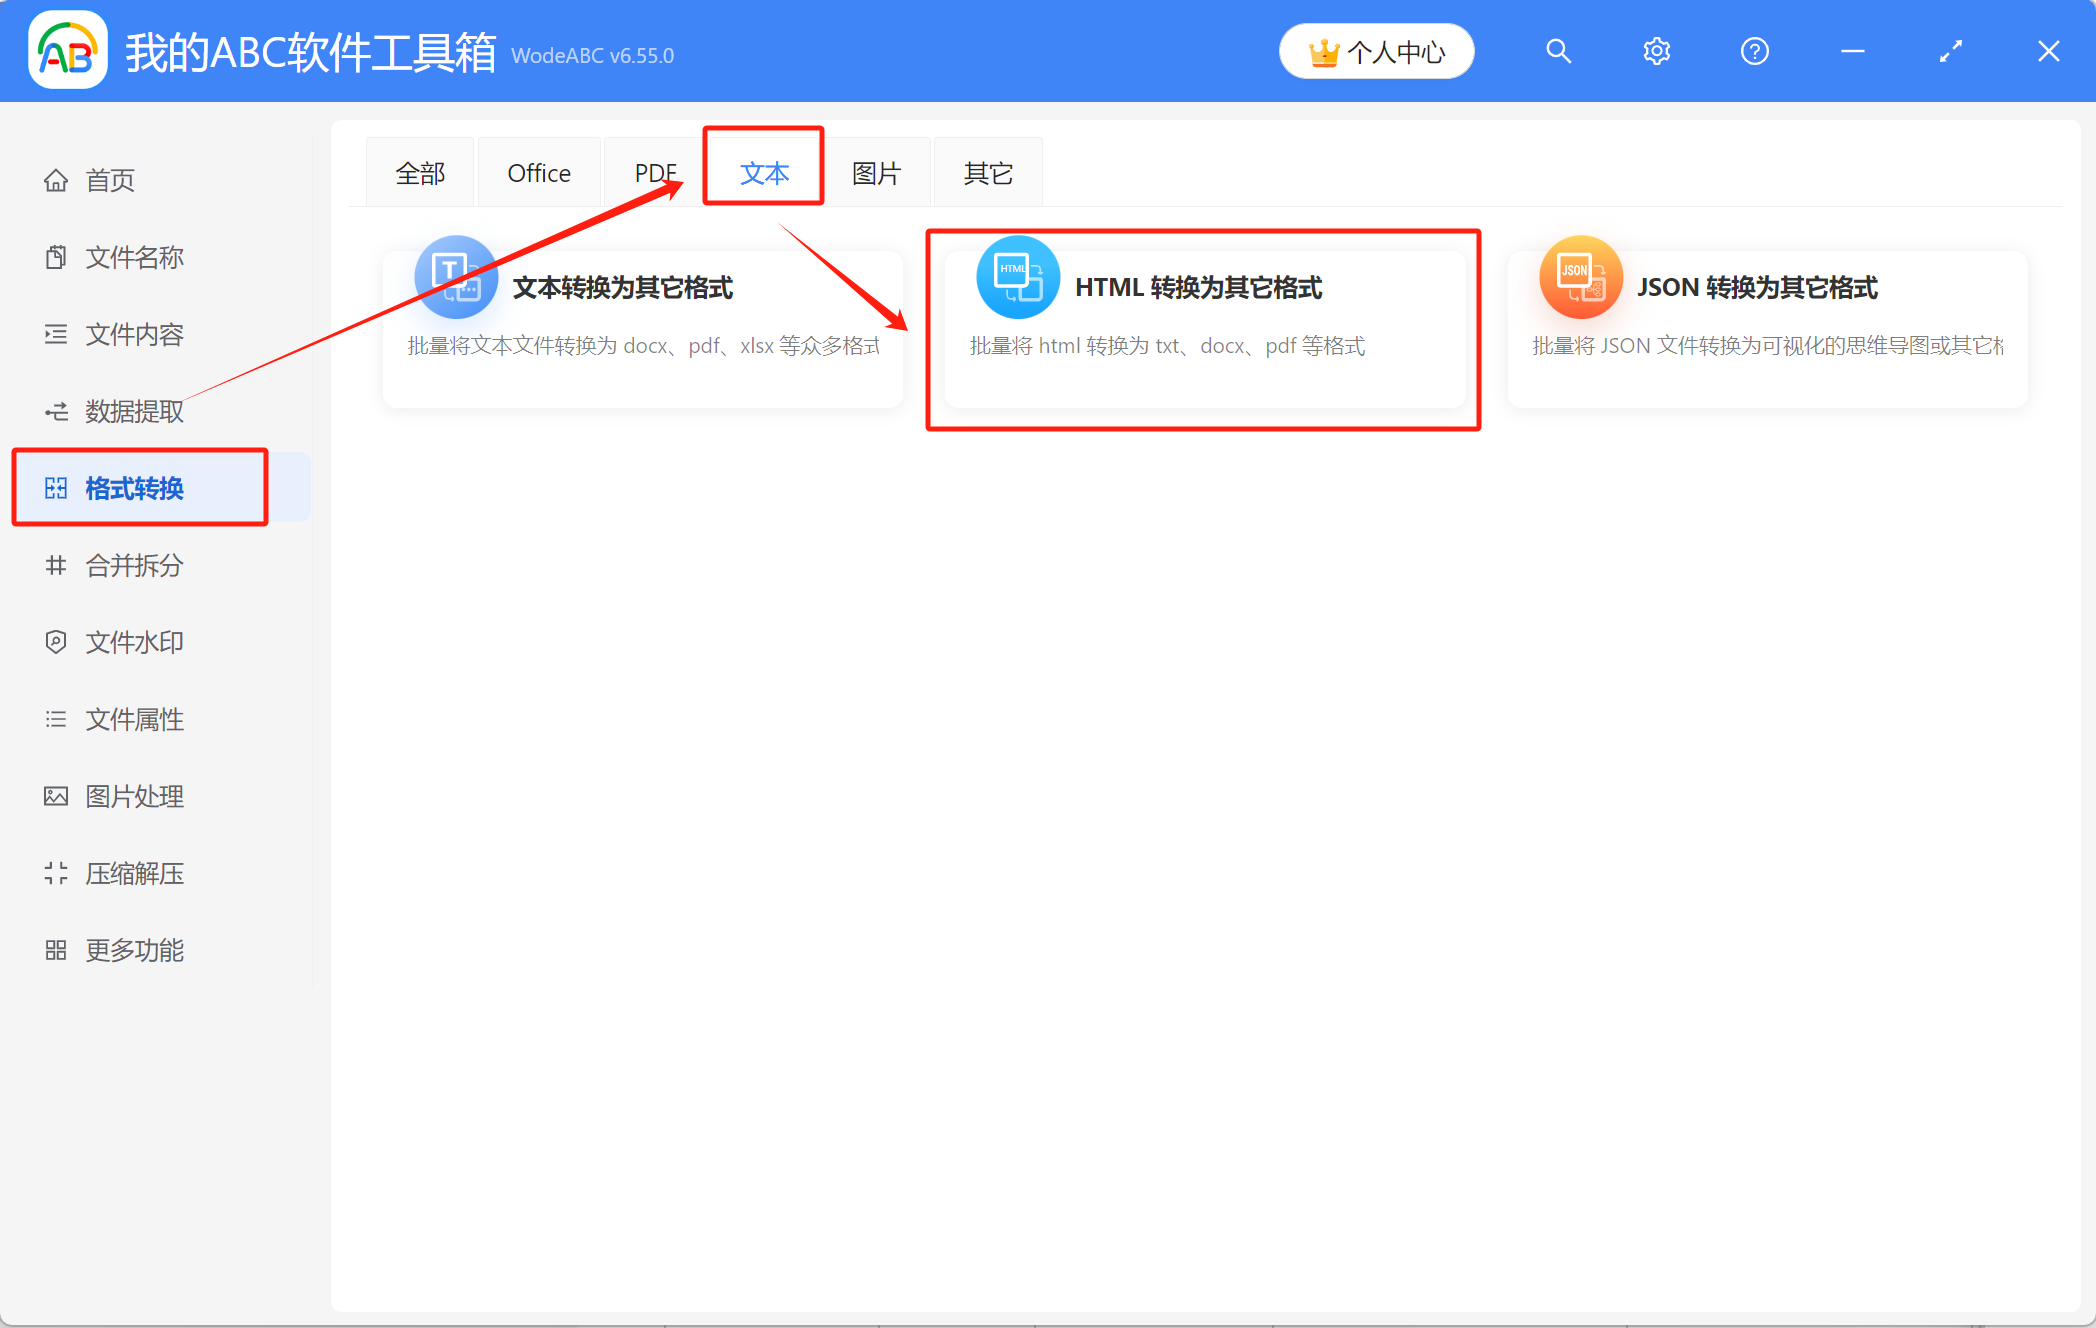This screenshot has width=2096, height=1328.
Task: Select 图片处理 in the sidebar
Action: (134, 796)
